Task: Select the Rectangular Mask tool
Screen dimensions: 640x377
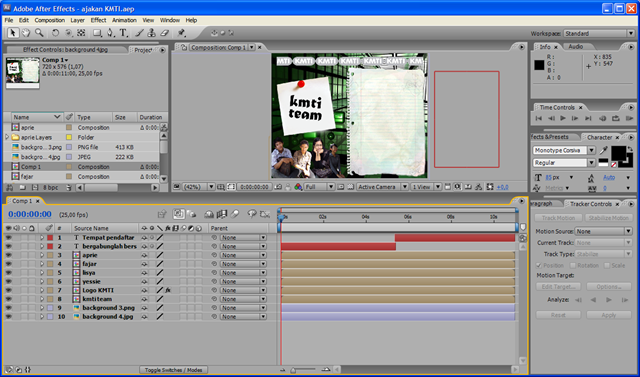Action: (97, 33)
